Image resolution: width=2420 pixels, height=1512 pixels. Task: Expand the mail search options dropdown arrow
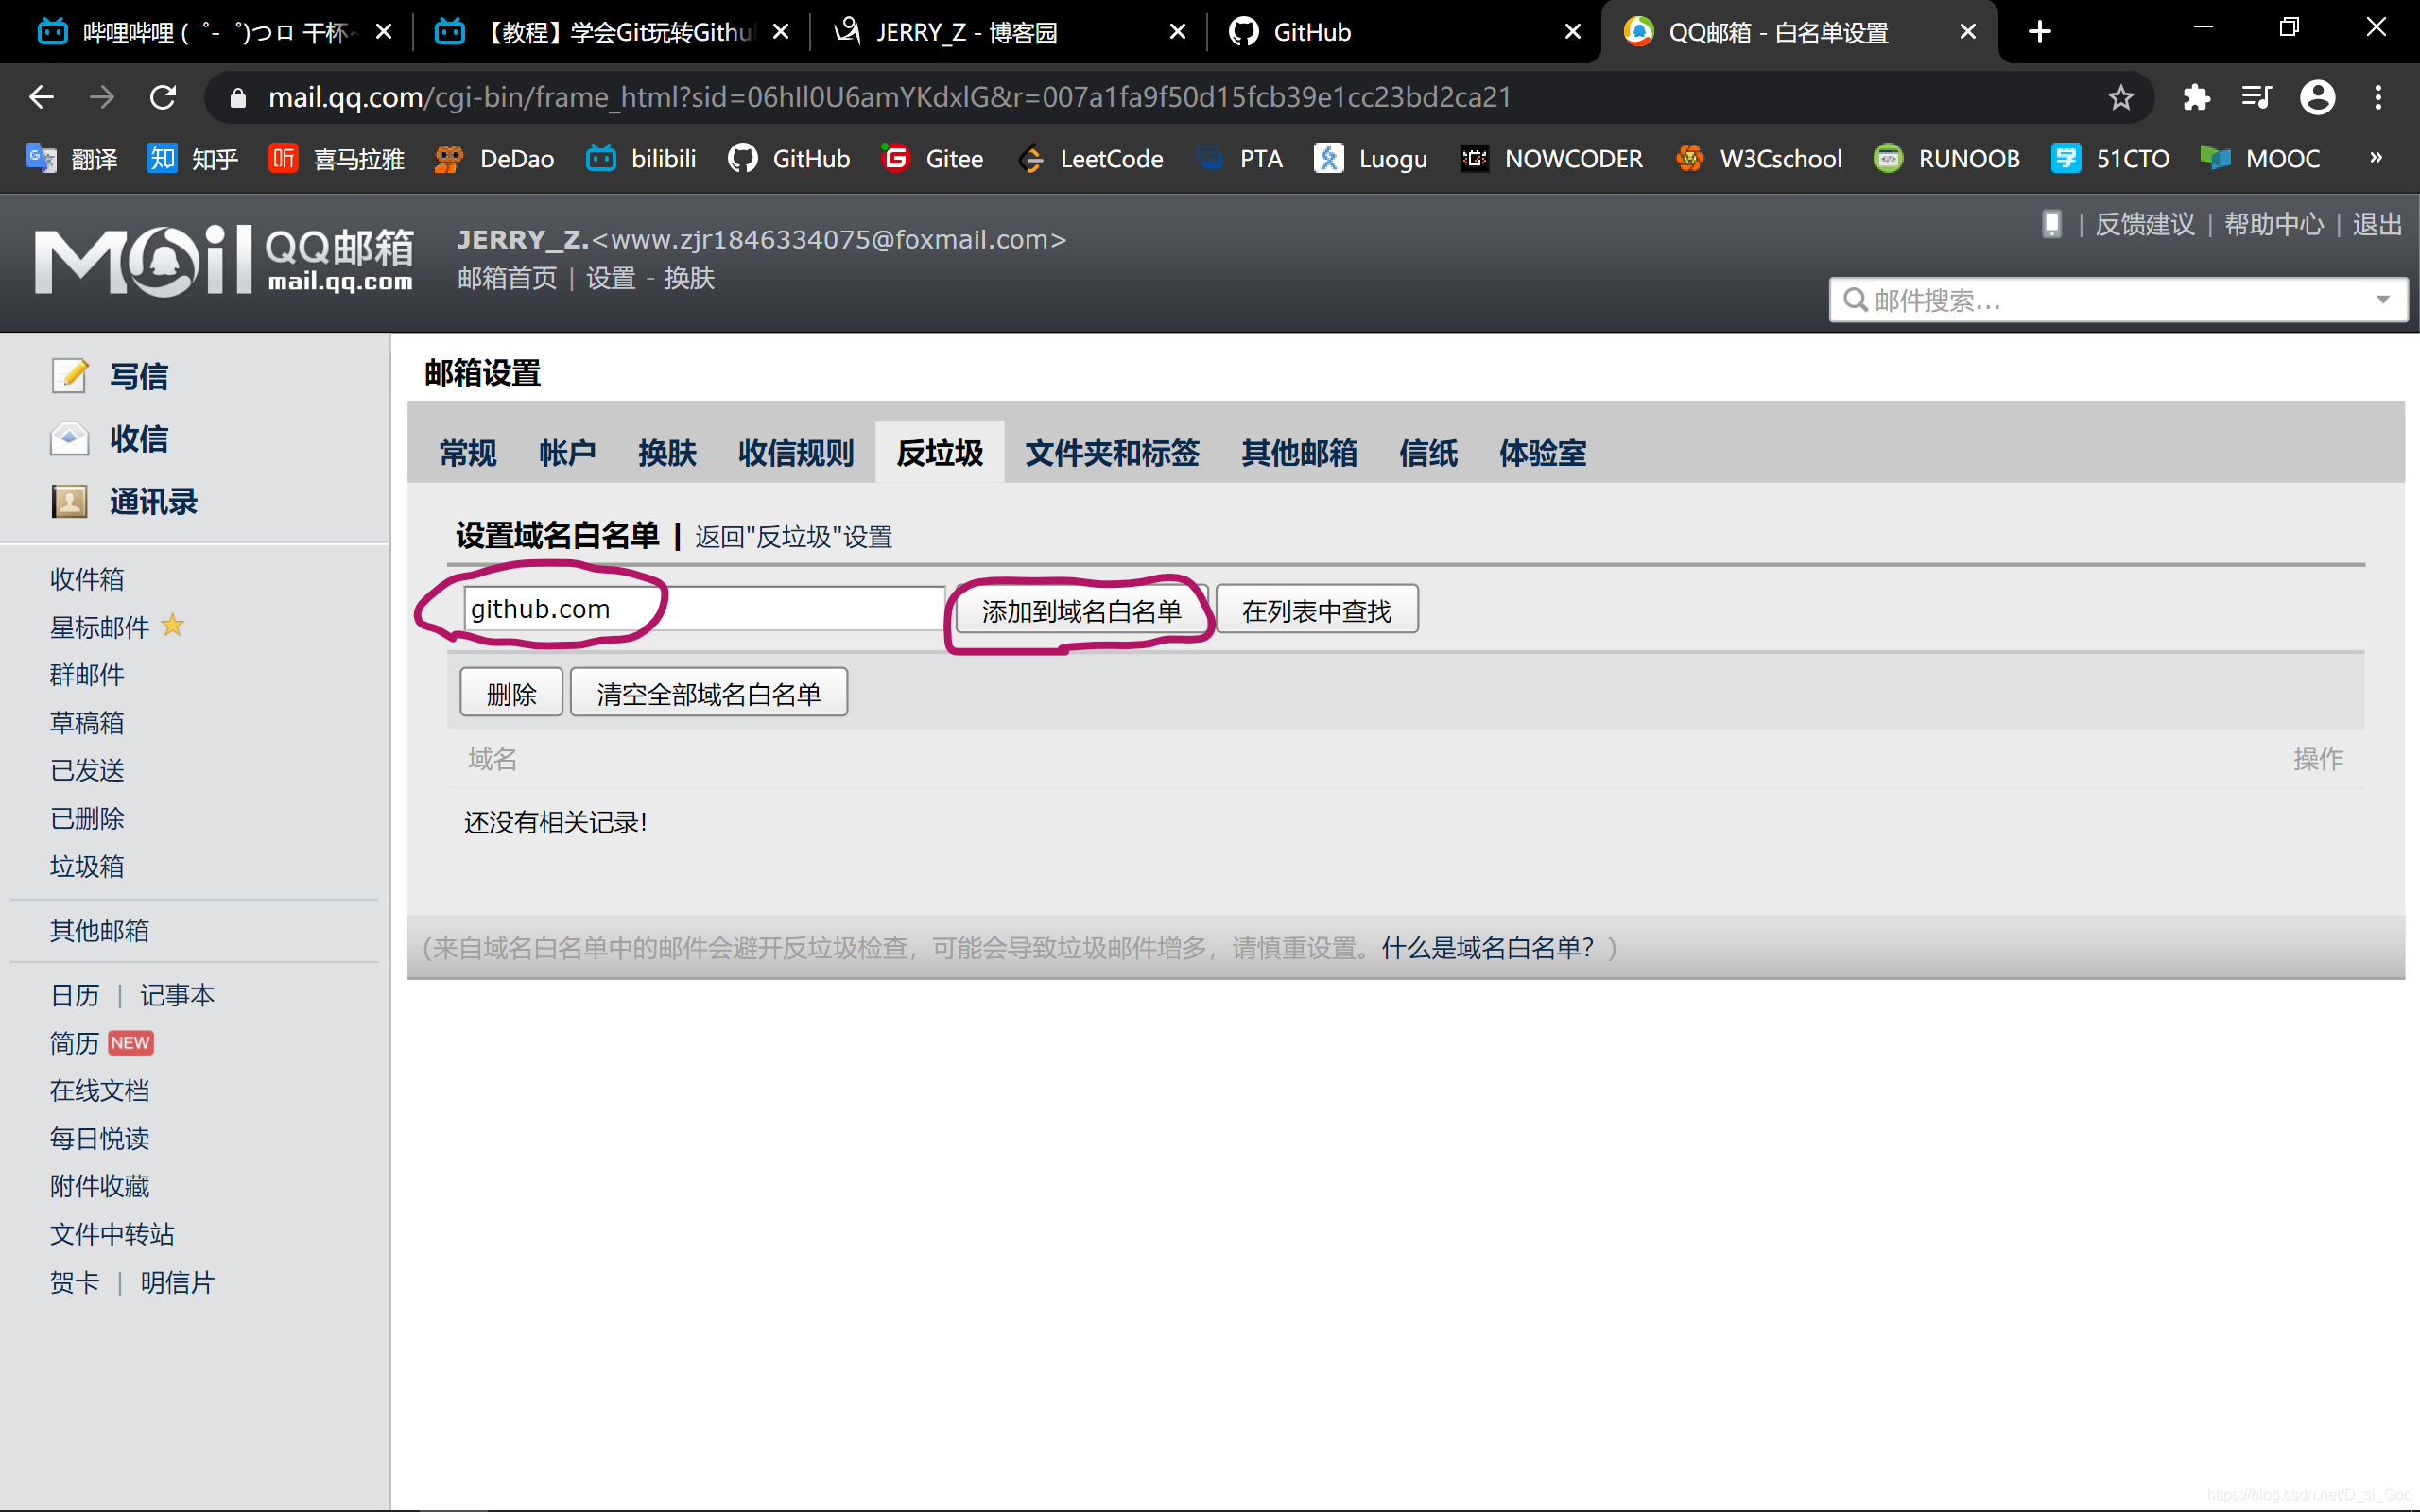2383,300
